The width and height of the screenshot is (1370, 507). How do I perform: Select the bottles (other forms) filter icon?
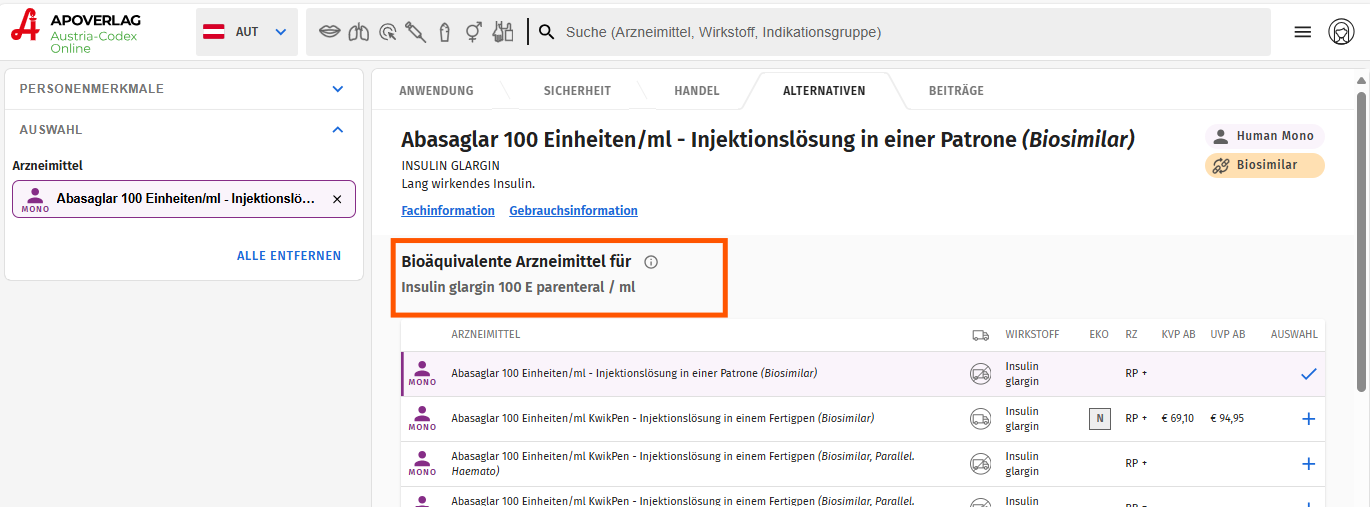[503, 32]
